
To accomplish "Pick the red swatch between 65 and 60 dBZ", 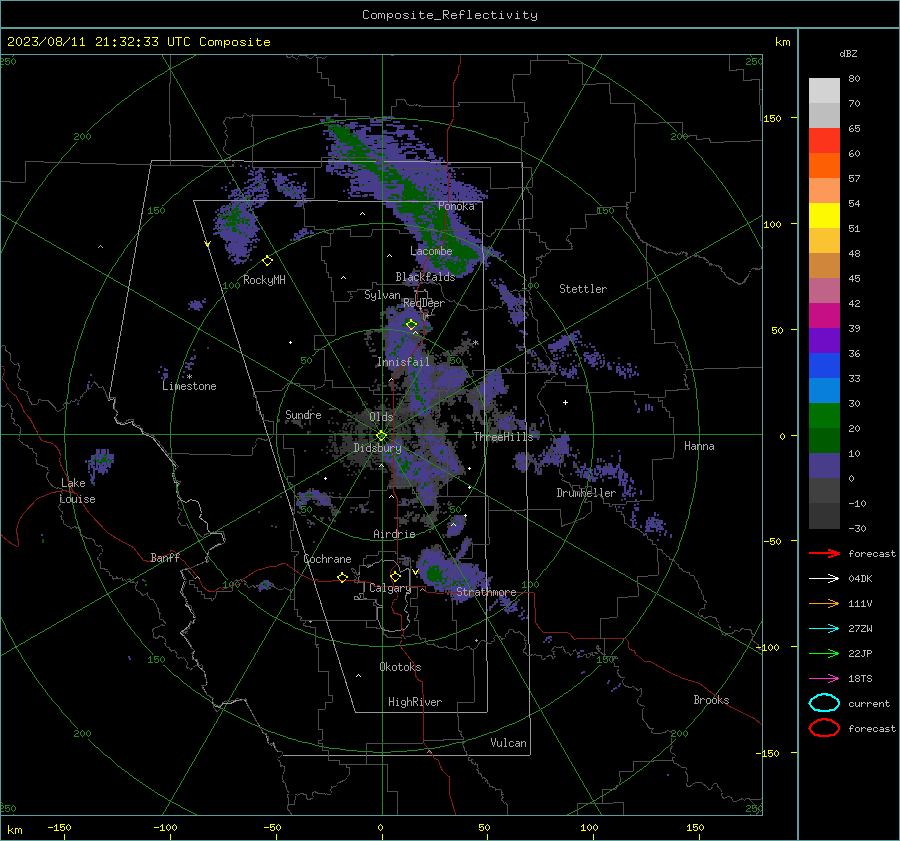I will click(824, 141).
